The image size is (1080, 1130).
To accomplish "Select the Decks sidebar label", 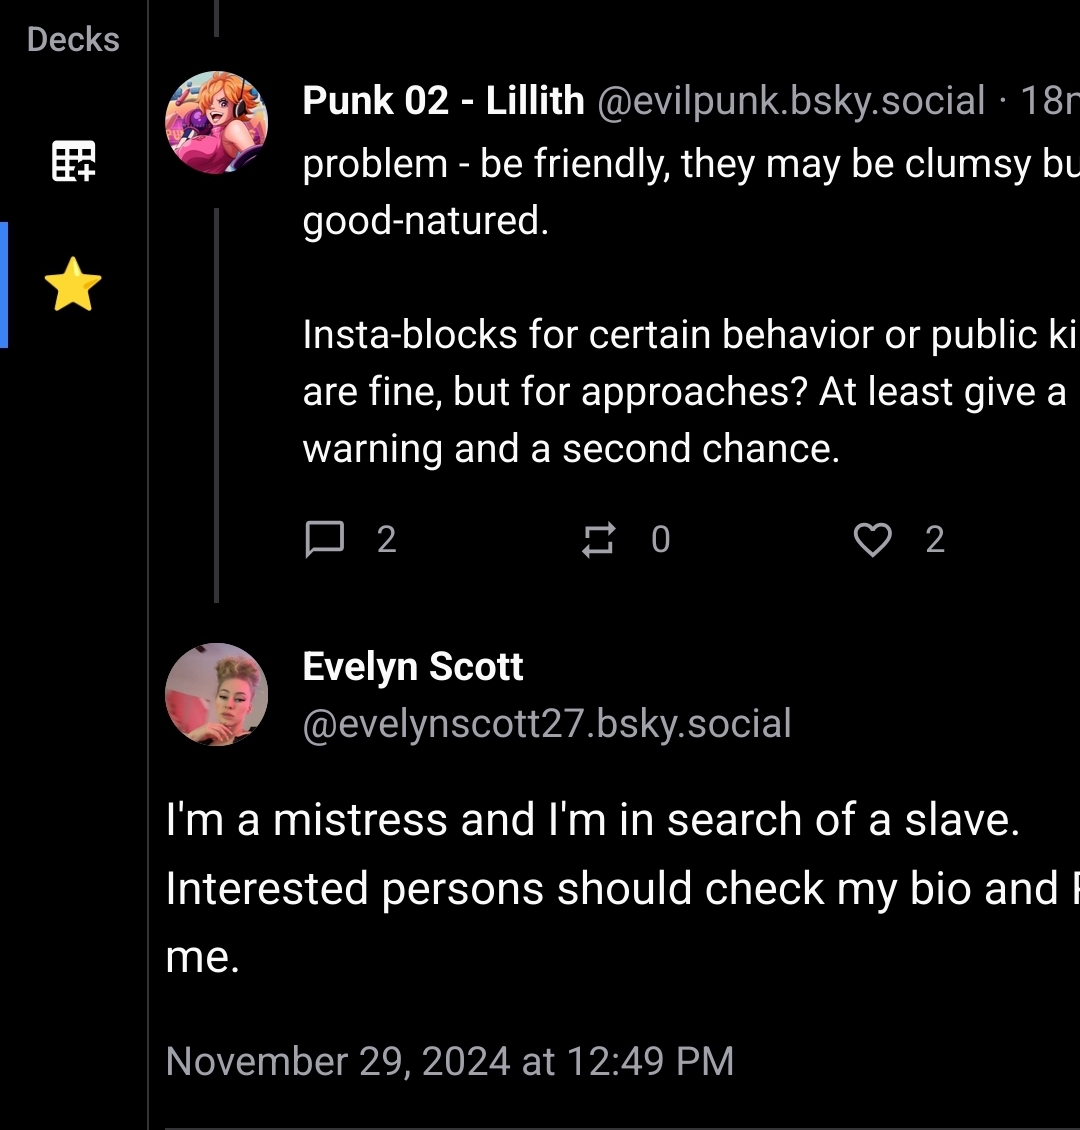I will tap(73, 40).
